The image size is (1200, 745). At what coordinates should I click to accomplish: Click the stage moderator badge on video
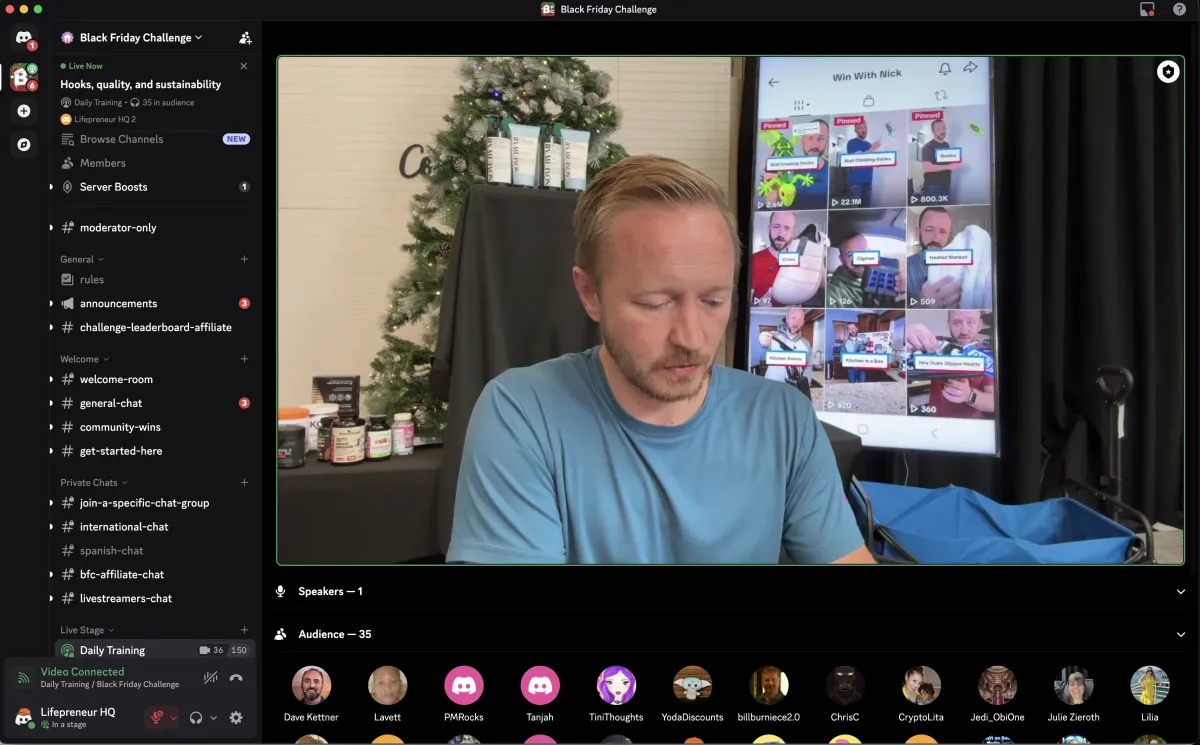pos(1168,72)
